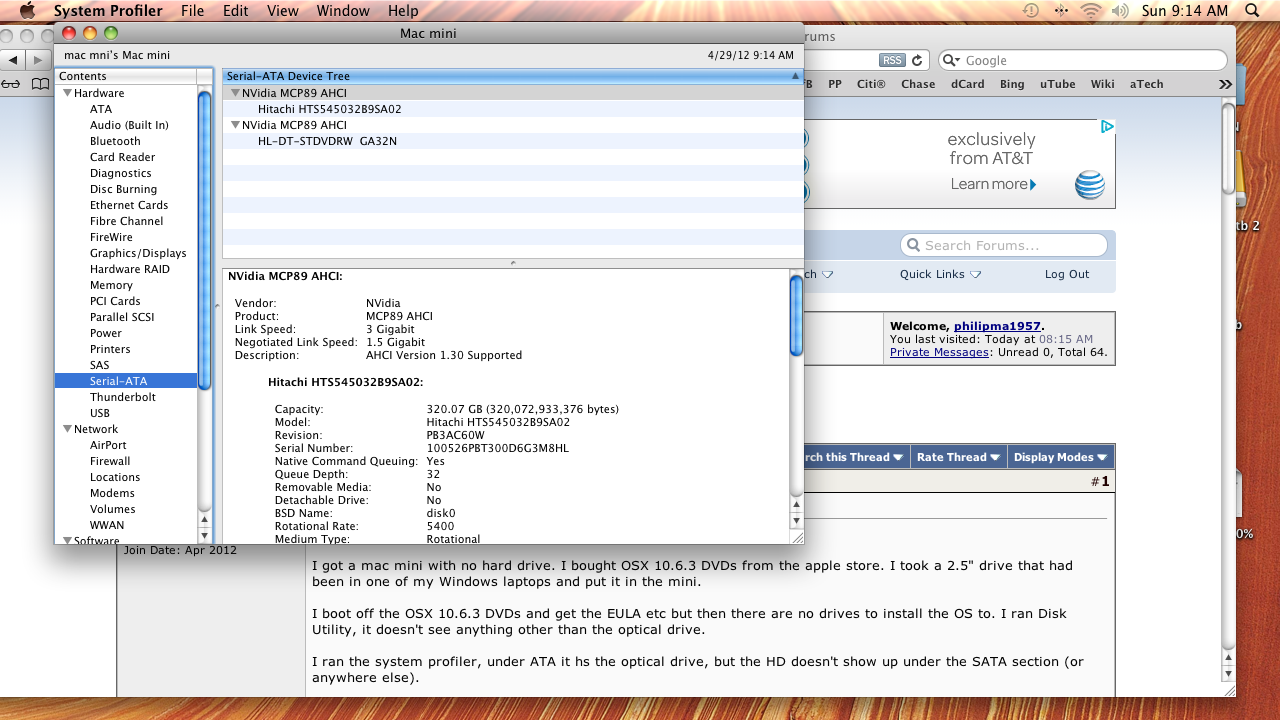Screen dimensions: 1280x720
Task: Click the philipma1957 username link
Action: point(997,326)
